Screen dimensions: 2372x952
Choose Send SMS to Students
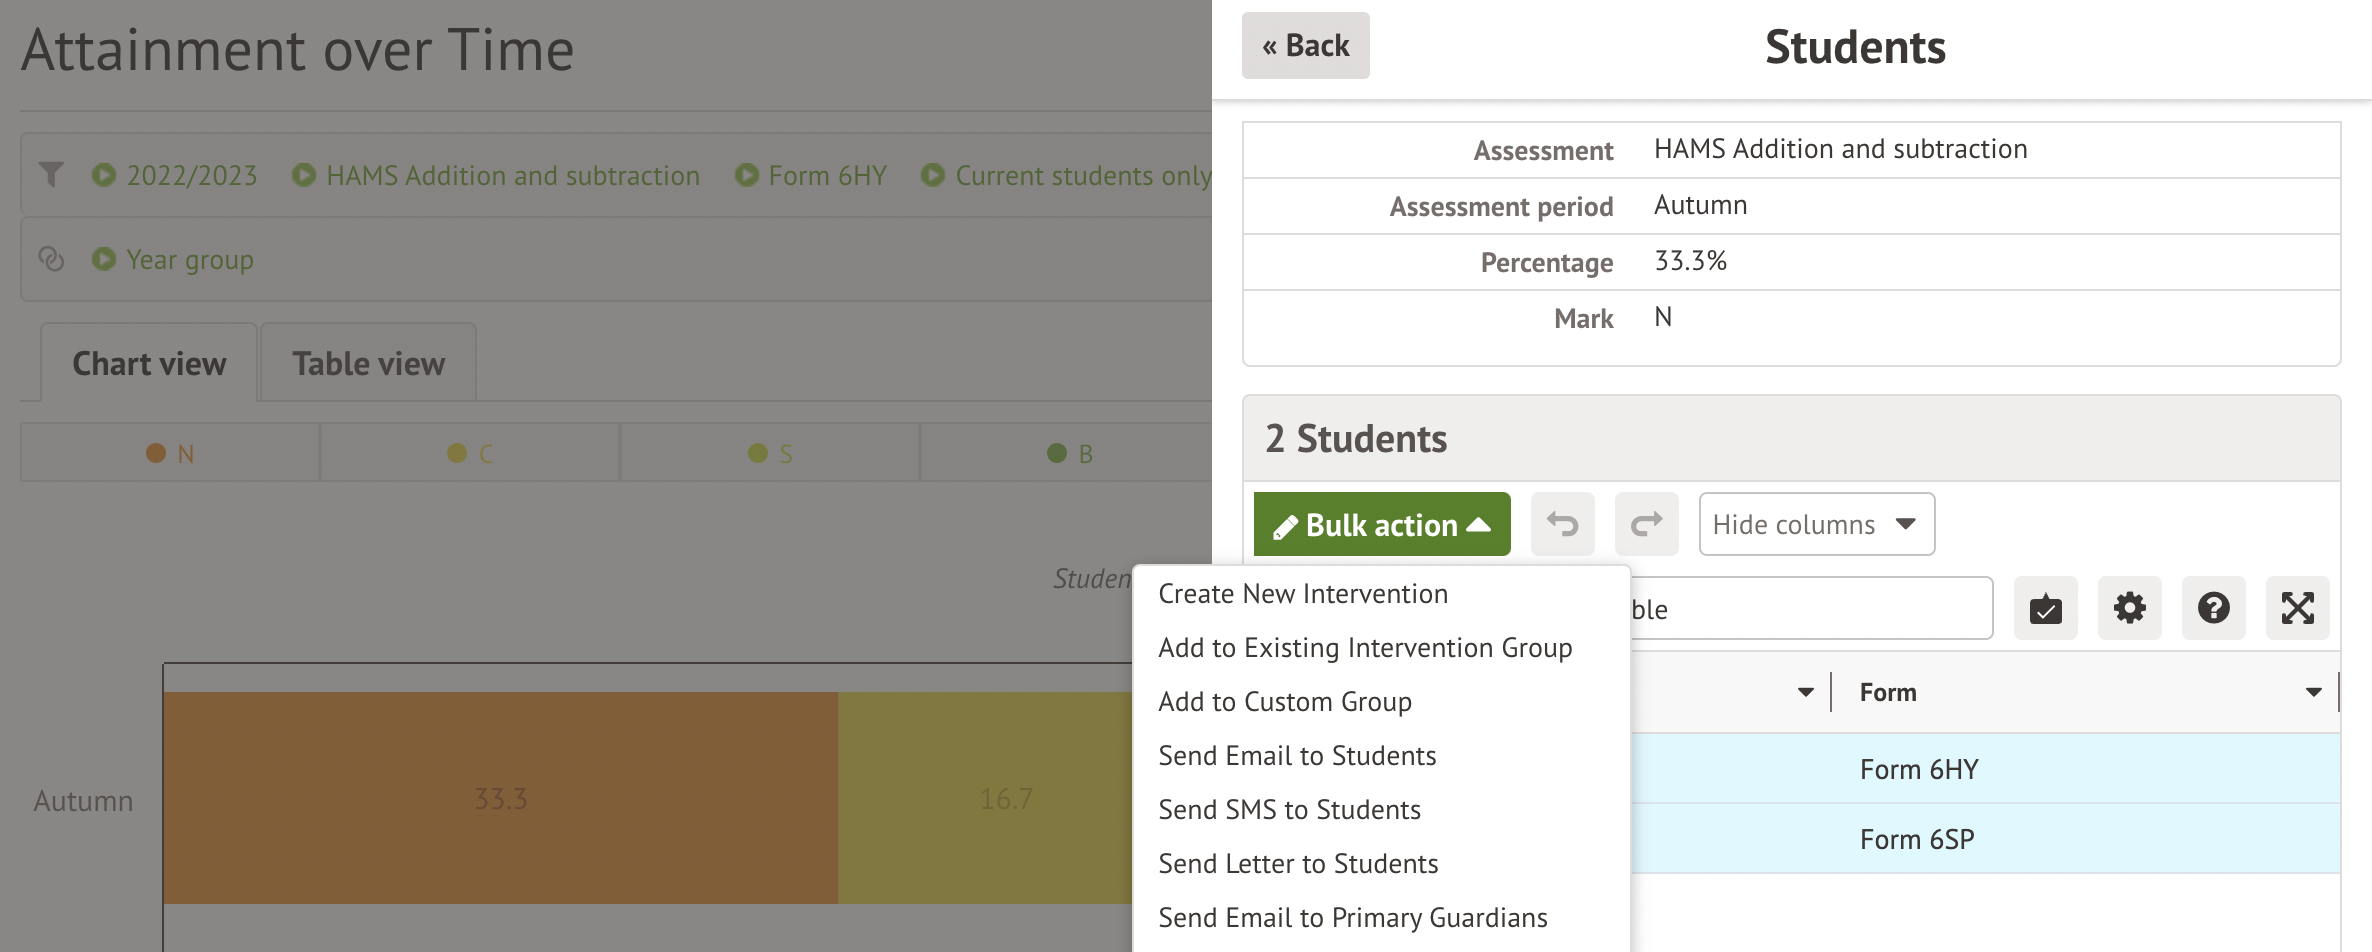[1289, 810]
